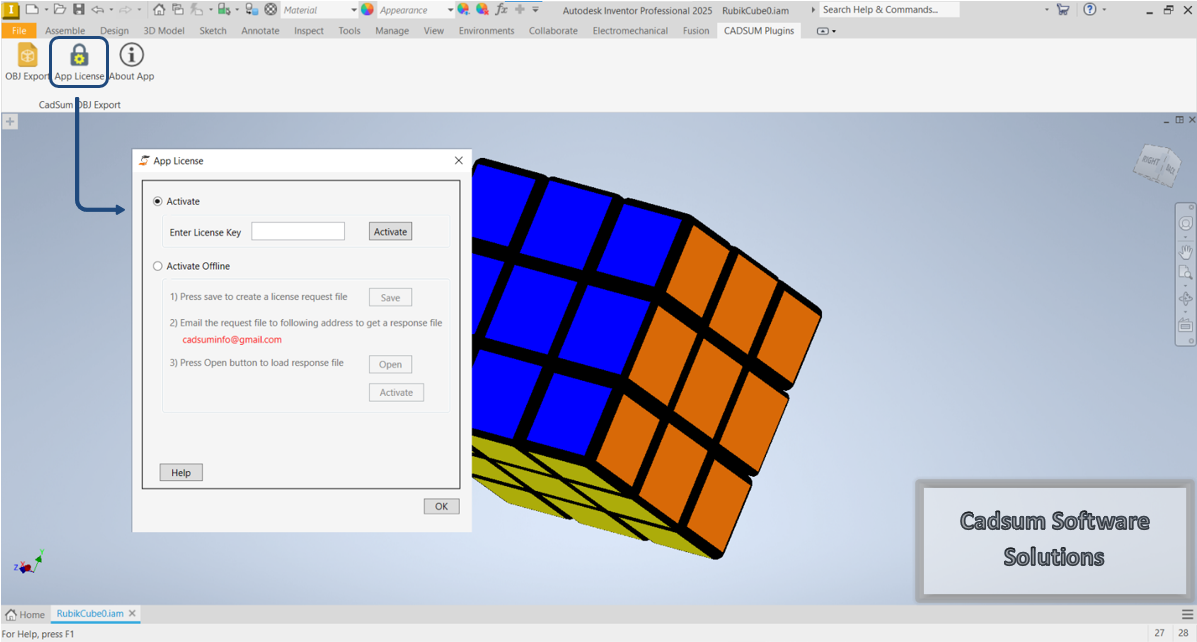Viewport: 1197px width, 642px height.
Task: Click the Activate button next to license key
Action: coord(390,232)
